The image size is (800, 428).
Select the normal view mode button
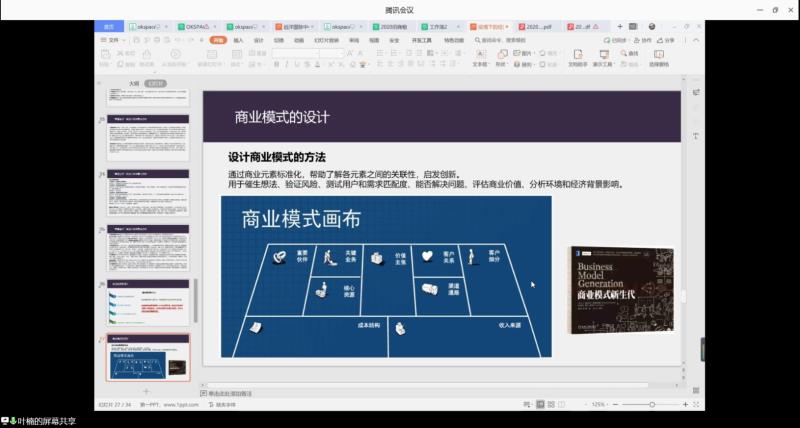(x=540, y=404)
